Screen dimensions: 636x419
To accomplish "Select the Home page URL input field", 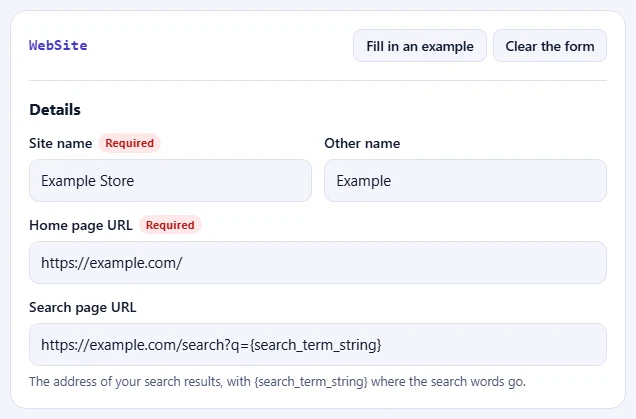I will 318,262.
